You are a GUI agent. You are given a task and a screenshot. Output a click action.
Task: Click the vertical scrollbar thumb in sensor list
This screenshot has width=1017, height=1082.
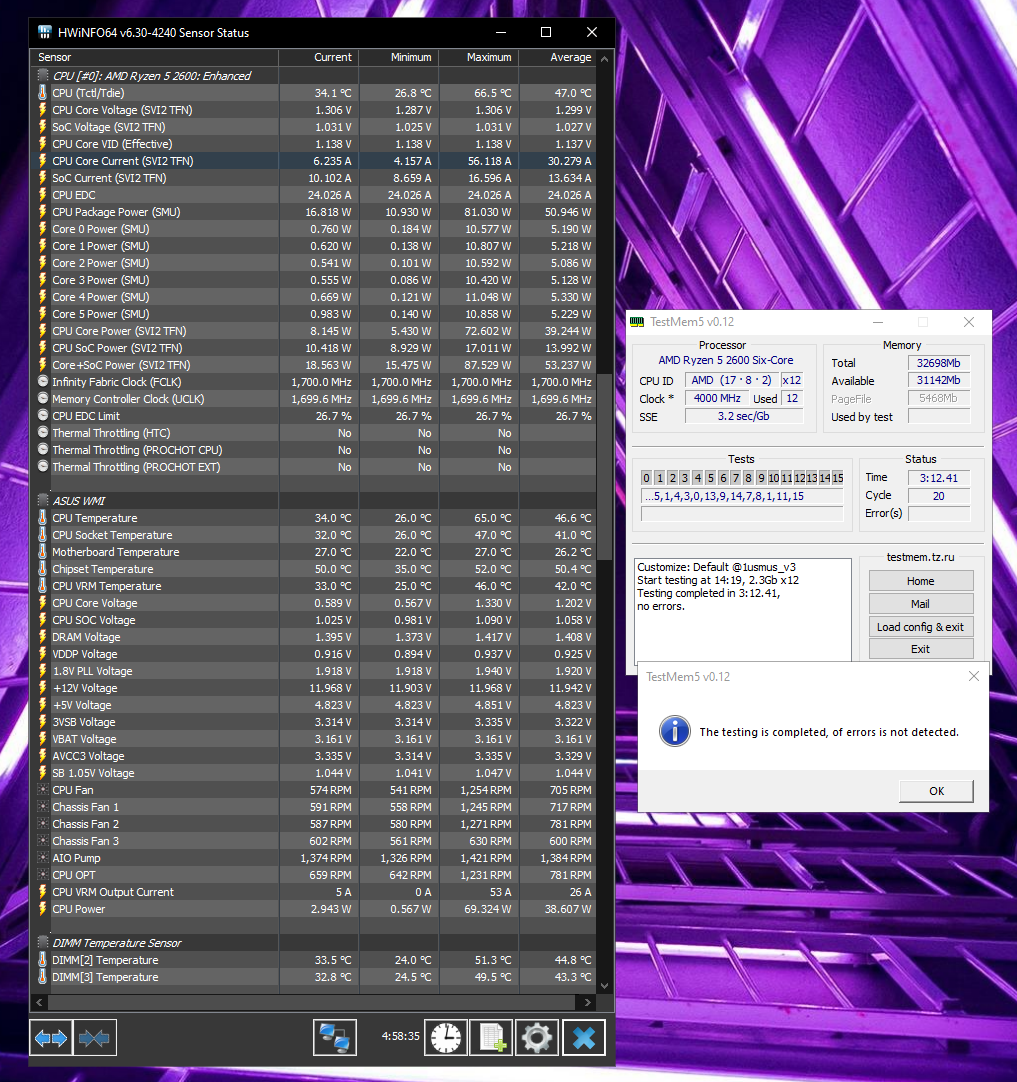coord(604,466)
